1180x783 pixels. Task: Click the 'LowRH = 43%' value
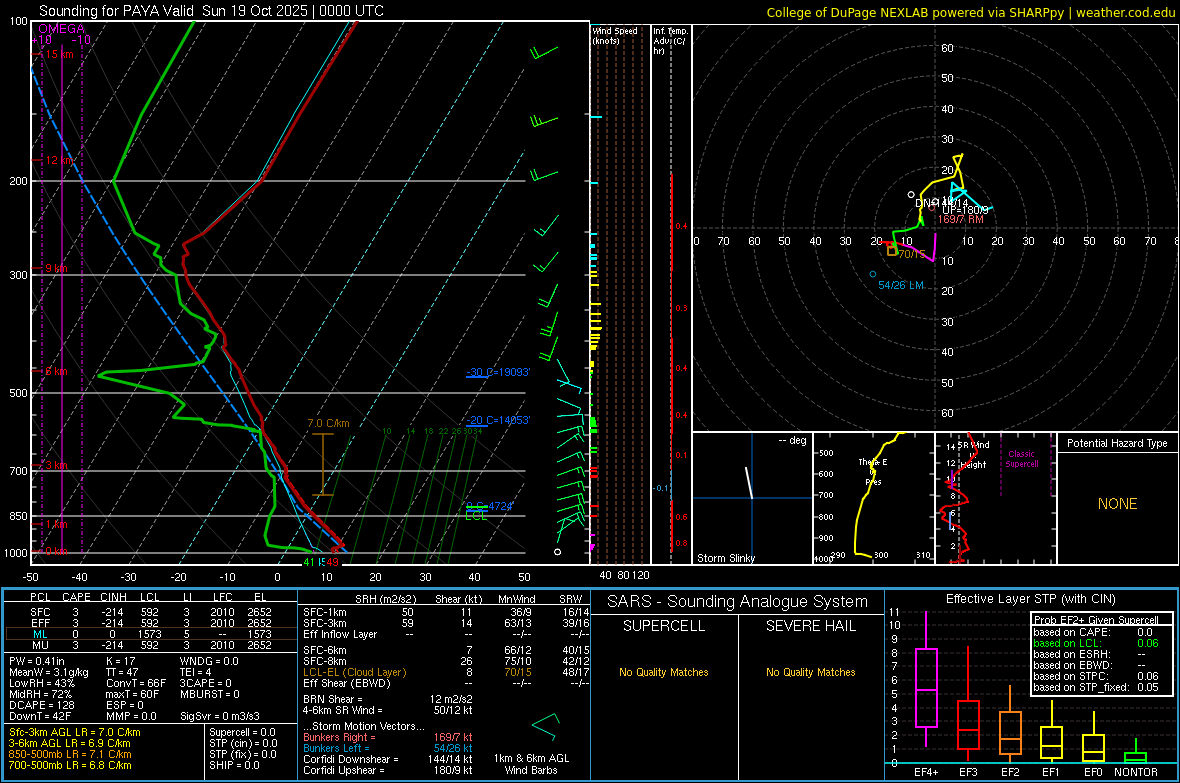(41, 683)
